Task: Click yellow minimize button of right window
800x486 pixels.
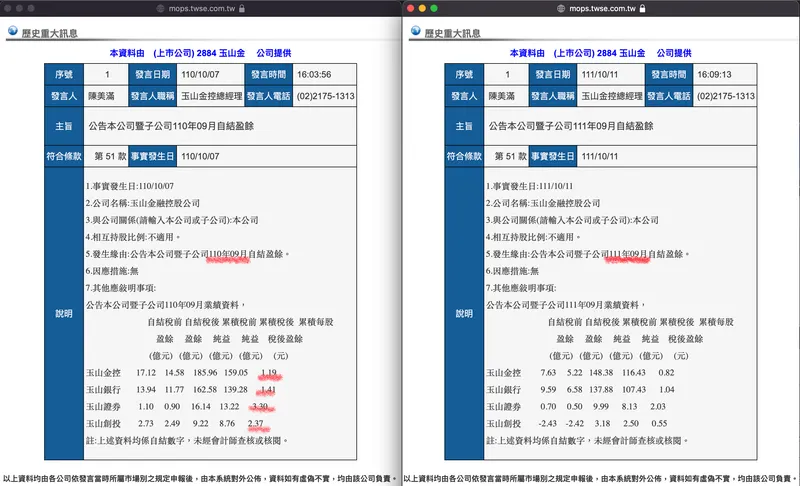Action: pyautogui.click(x=422, y=8)
